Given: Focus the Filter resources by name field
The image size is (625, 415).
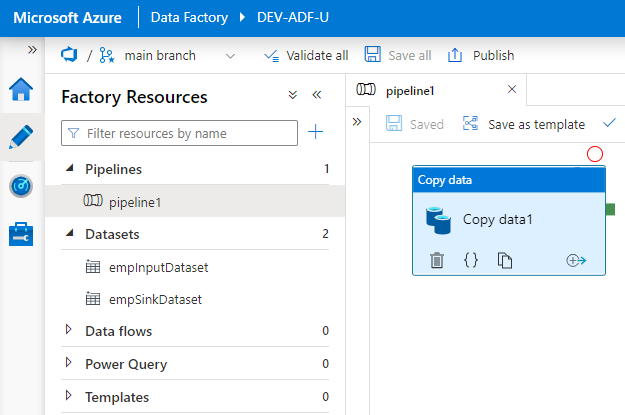Looking at the screenshot, I should pos(179,133).
